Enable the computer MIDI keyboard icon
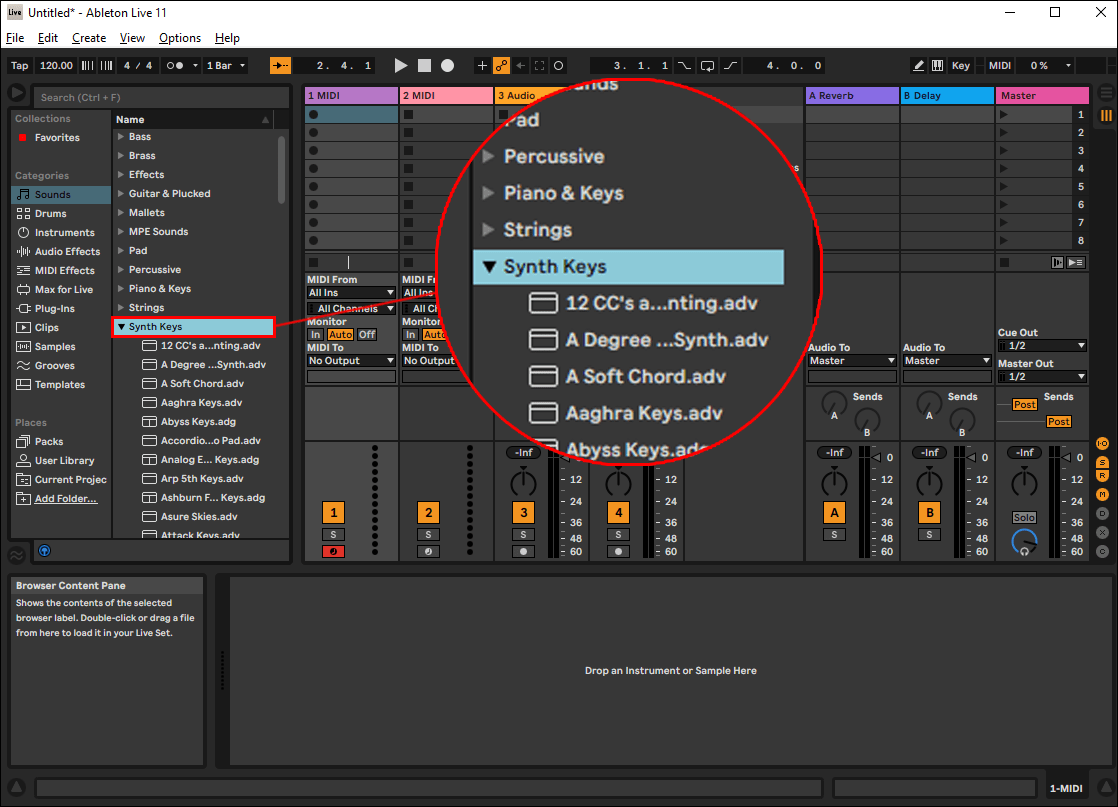 coord(937,65)
